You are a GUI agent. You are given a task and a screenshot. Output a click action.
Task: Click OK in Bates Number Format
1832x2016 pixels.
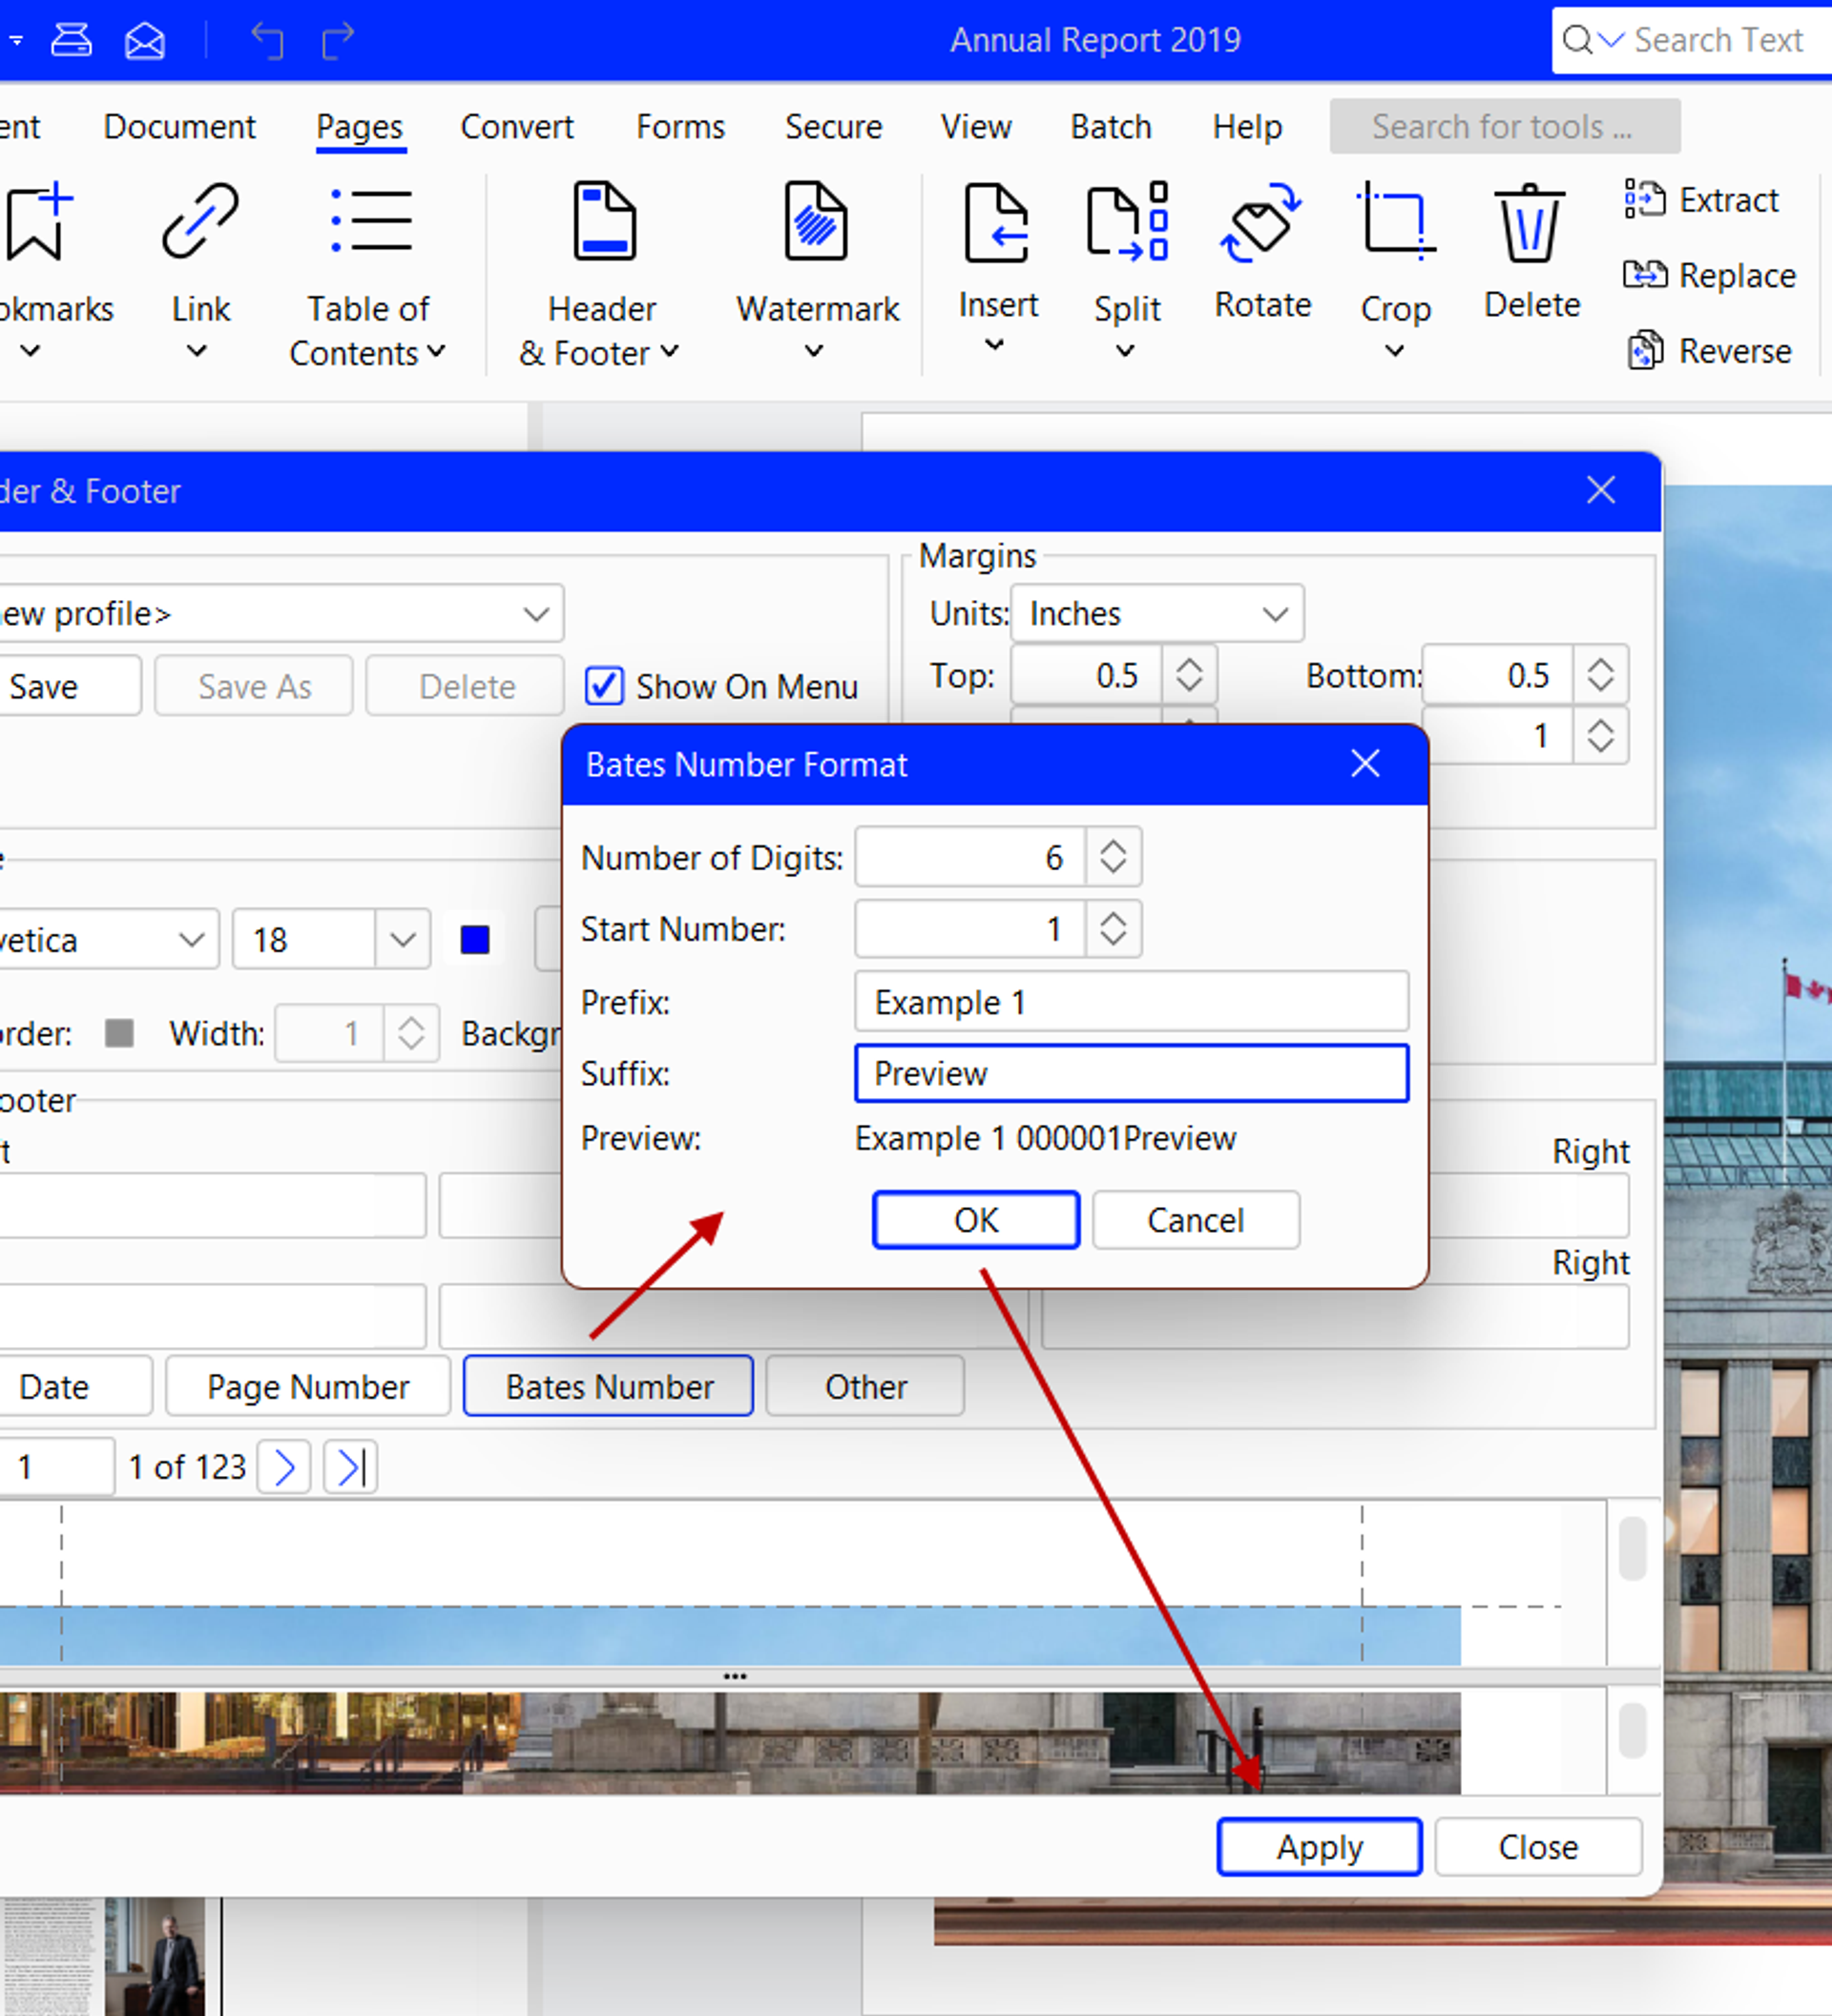pyautogui.click(x=975, y=1220)
